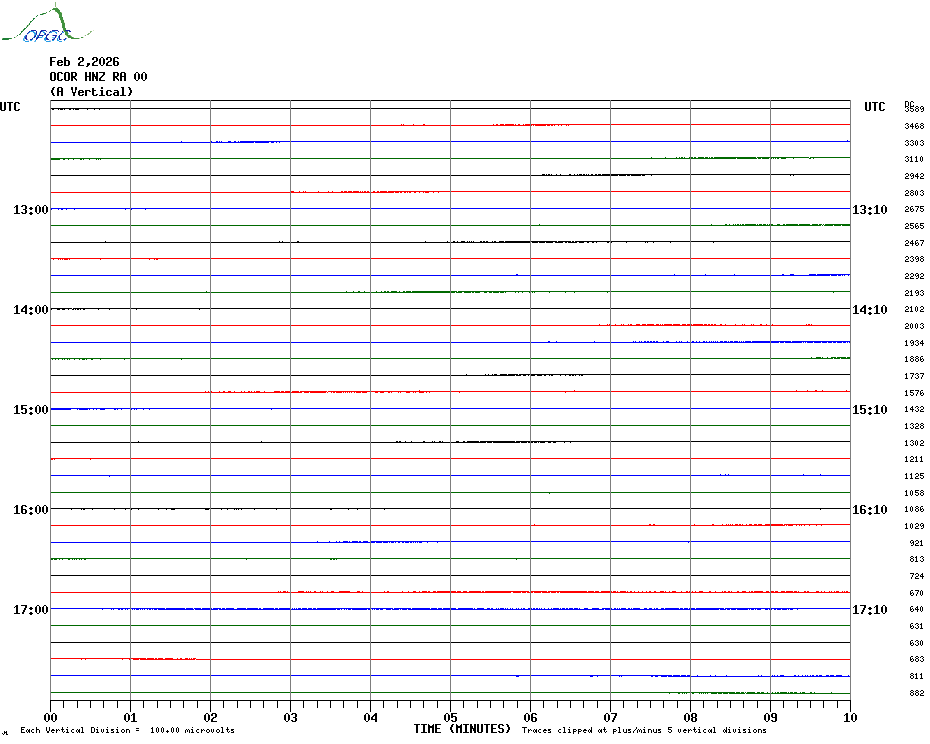Screen dimensions: 930x744
Task: Click the 10 minute tick label
Action: click(x=849, y=717)
